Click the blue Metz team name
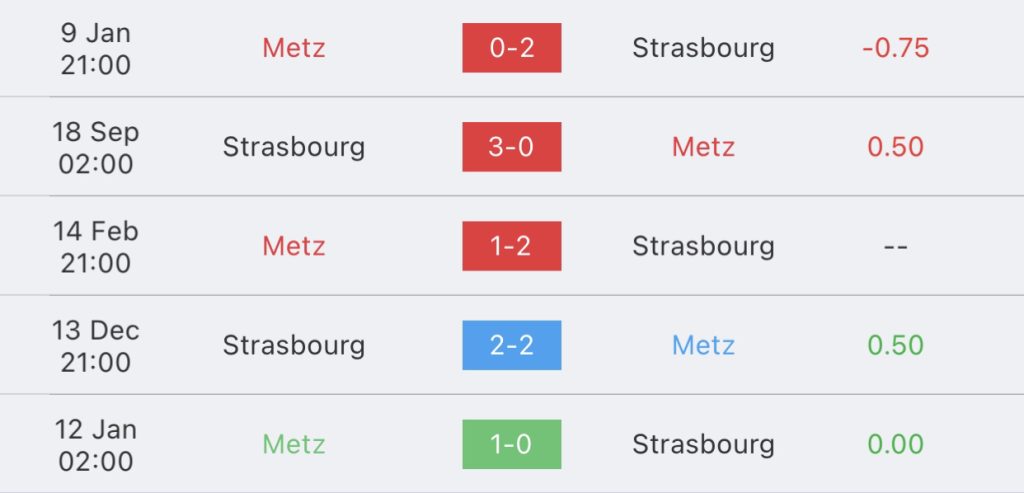The image size is (1024, 493). click(703, 345)
